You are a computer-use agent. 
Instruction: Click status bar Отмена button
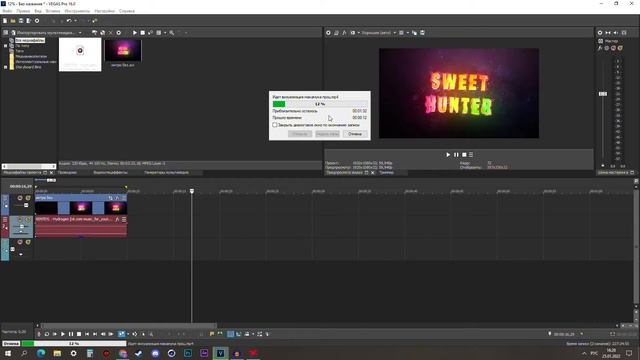coord(11,344)
